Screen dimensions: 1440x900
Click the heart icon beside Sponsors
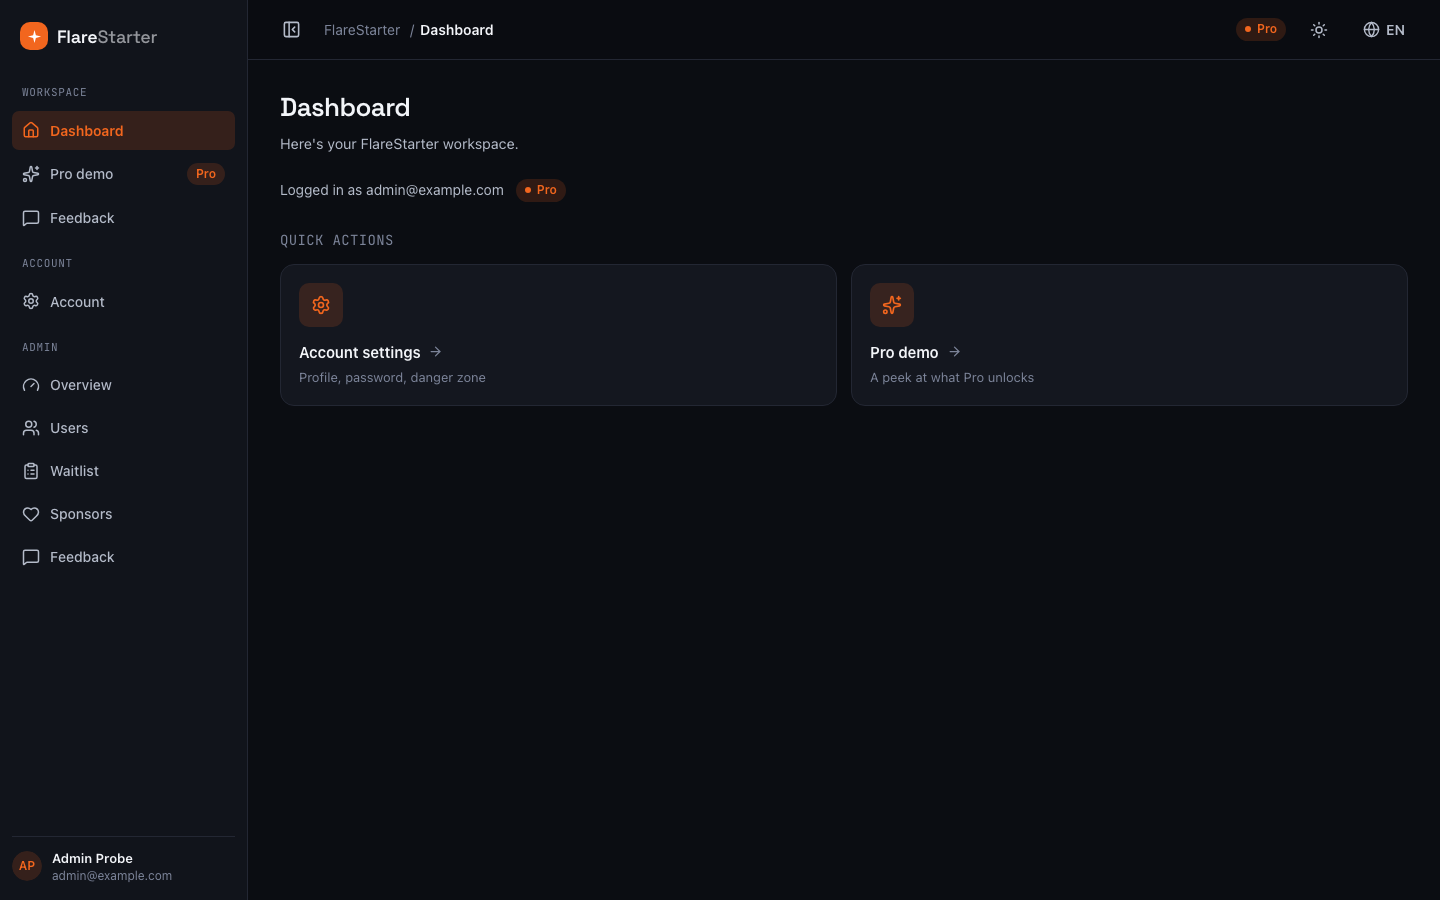click(31, 514)
